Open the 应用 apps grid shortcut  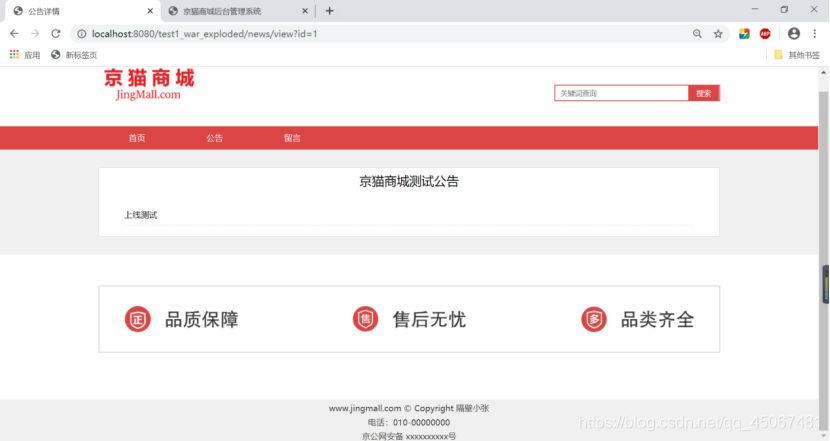click(25, 55)
